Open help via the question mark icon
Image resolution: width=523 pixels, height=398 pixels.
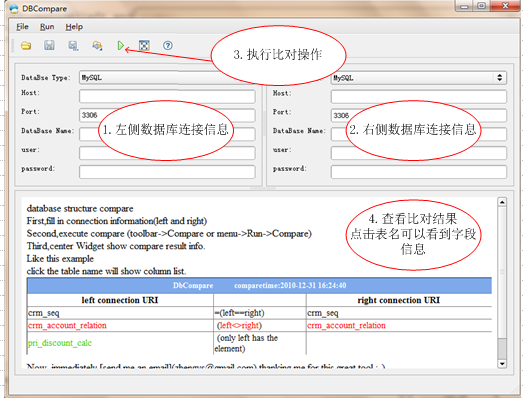click(x=168, y=45)
